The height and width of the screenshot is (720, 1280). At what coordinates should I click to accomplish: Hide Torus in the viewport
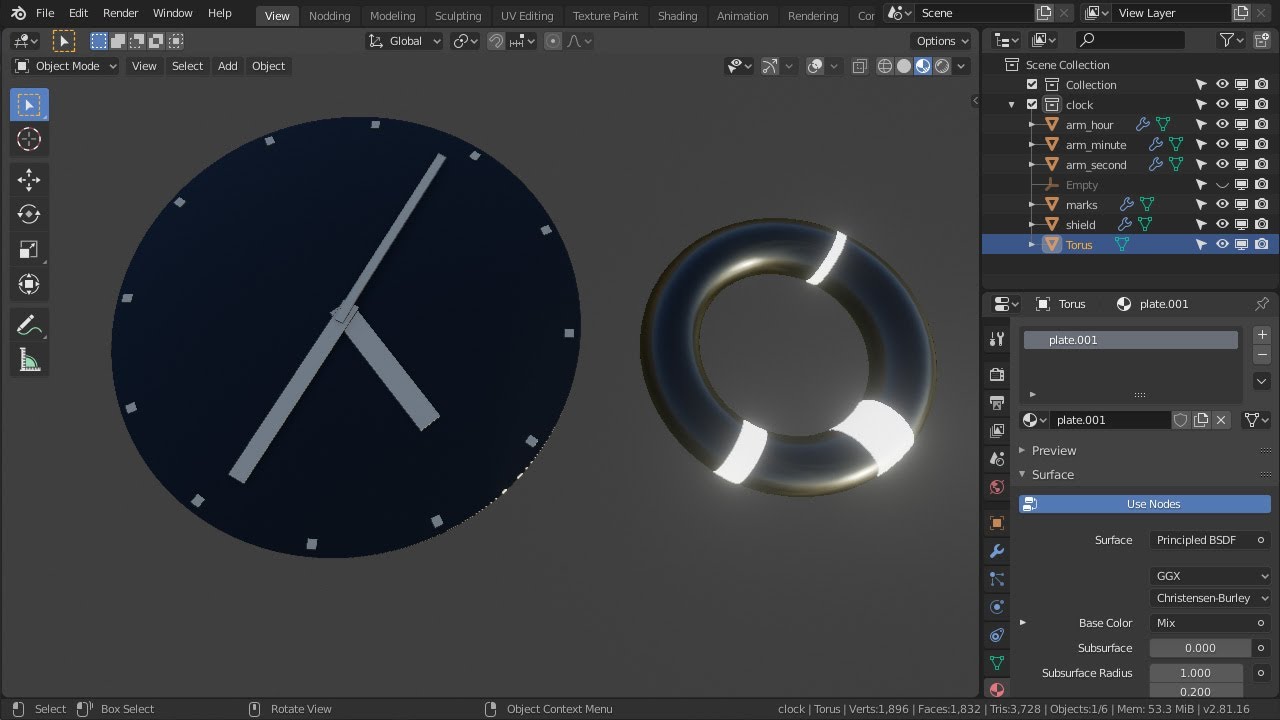(1222, 245)
